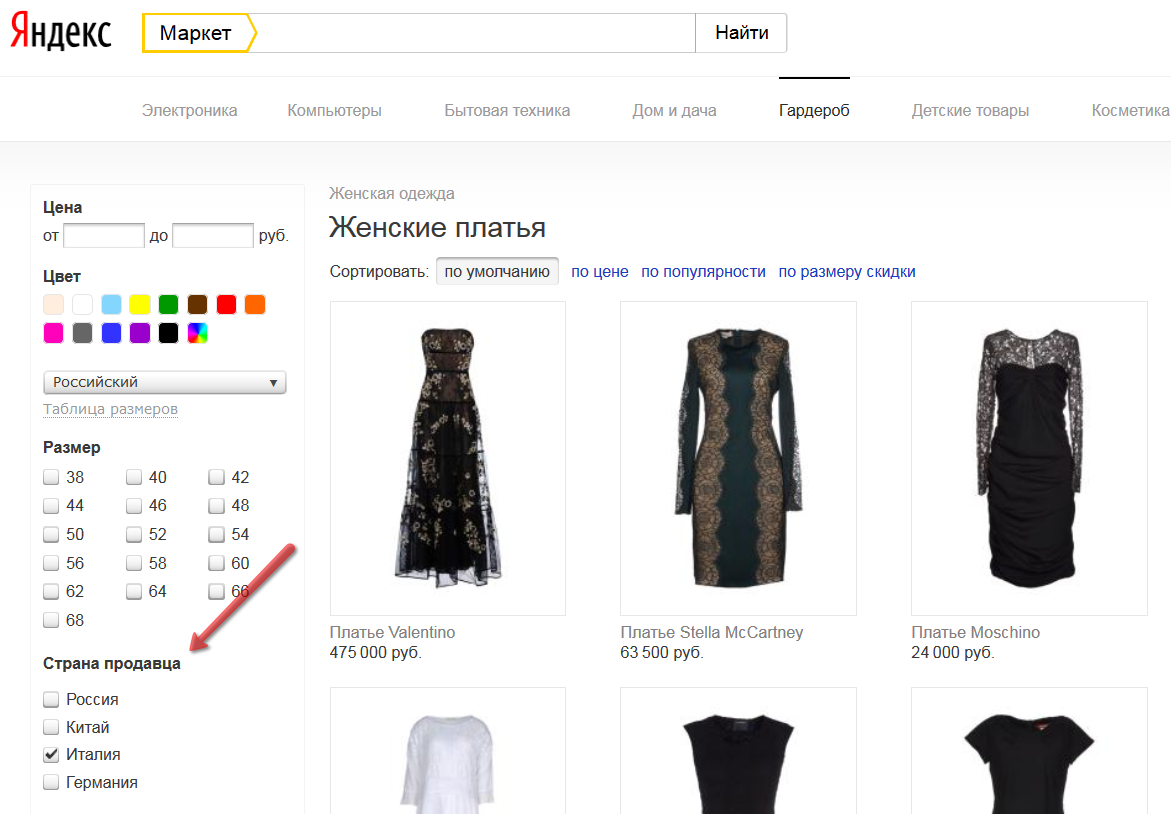Open the Таблица размеров link
The height and width of the screenshot is (814, 1171).
[x=111, y=409]
